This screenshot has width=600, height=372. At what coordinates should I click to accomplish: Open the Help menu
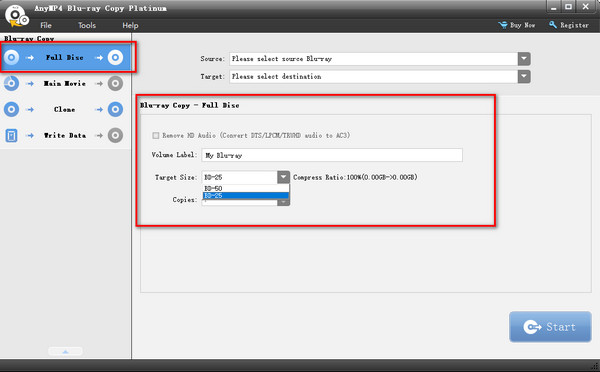click(x=130, y=25)
